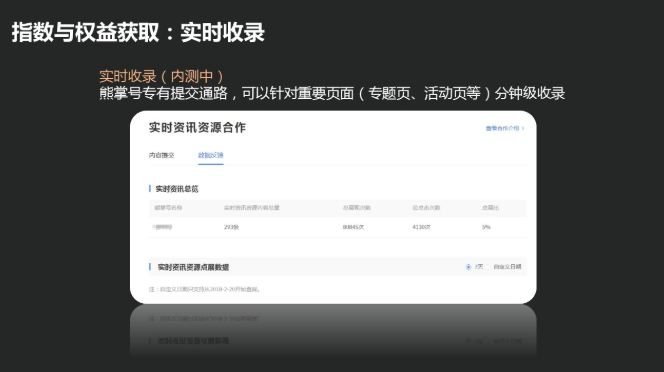The width and height of the screenshot is (664, 372).
Task: Click the 总展现次数 column header
Action: (357, 208)
